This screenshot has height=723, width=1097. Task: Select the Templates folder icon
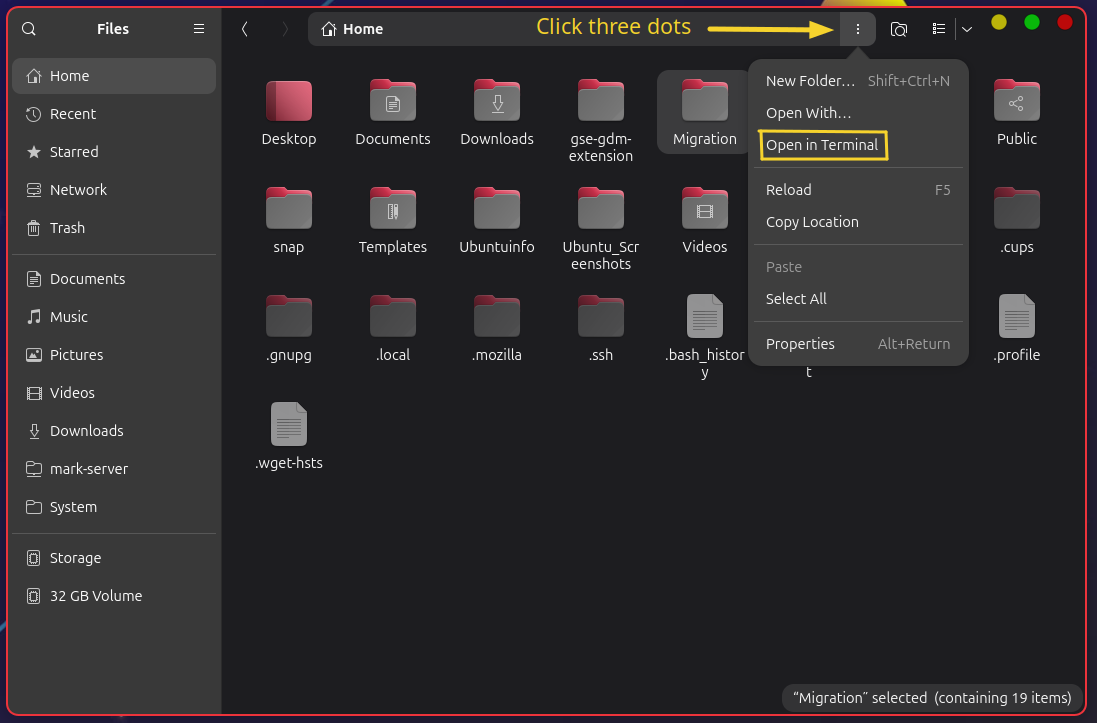[x=393, y=209]
